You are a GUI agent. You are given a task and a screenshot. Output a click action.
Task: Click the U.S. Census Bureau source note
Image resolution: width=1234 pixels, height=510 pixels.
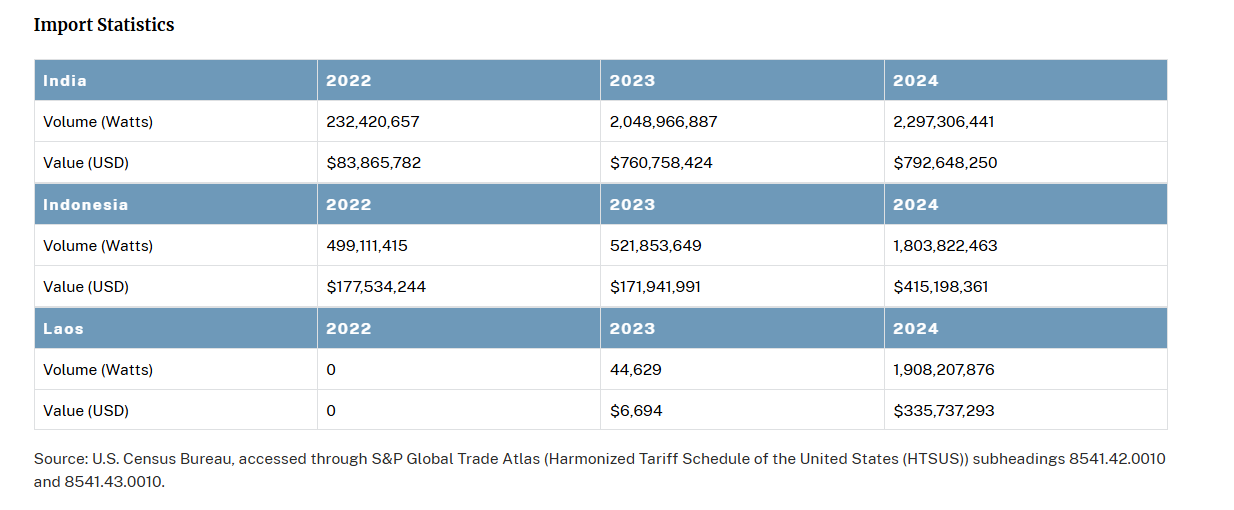click(599, 470)
